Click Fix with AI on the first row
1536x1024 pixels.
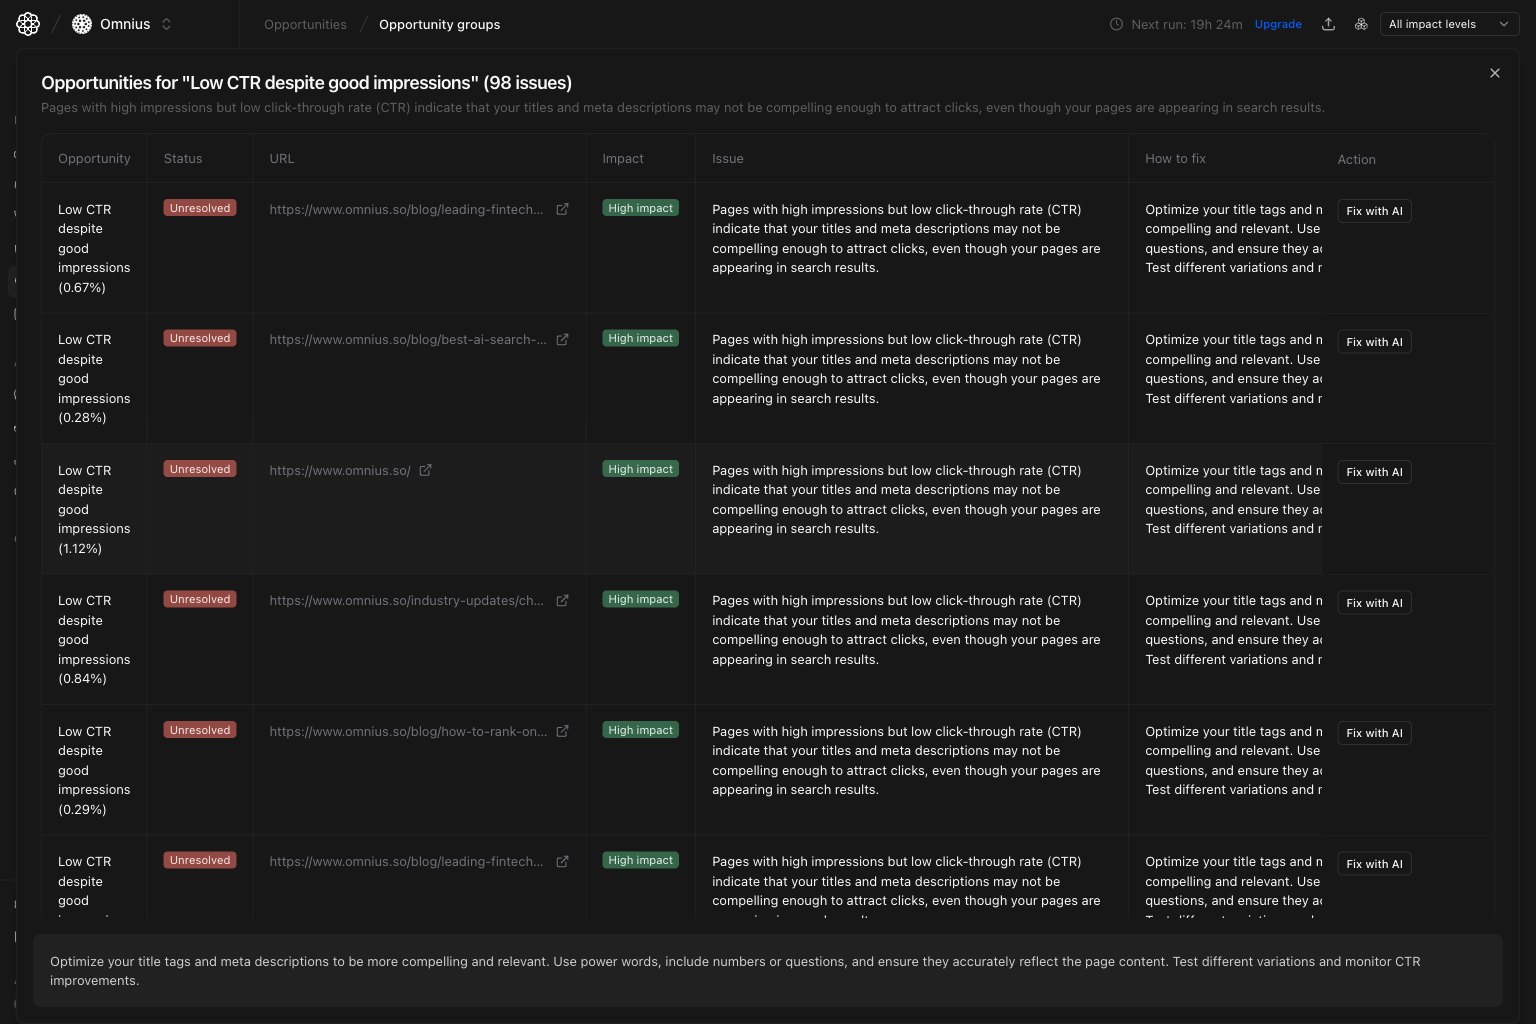click(1374, 210)
